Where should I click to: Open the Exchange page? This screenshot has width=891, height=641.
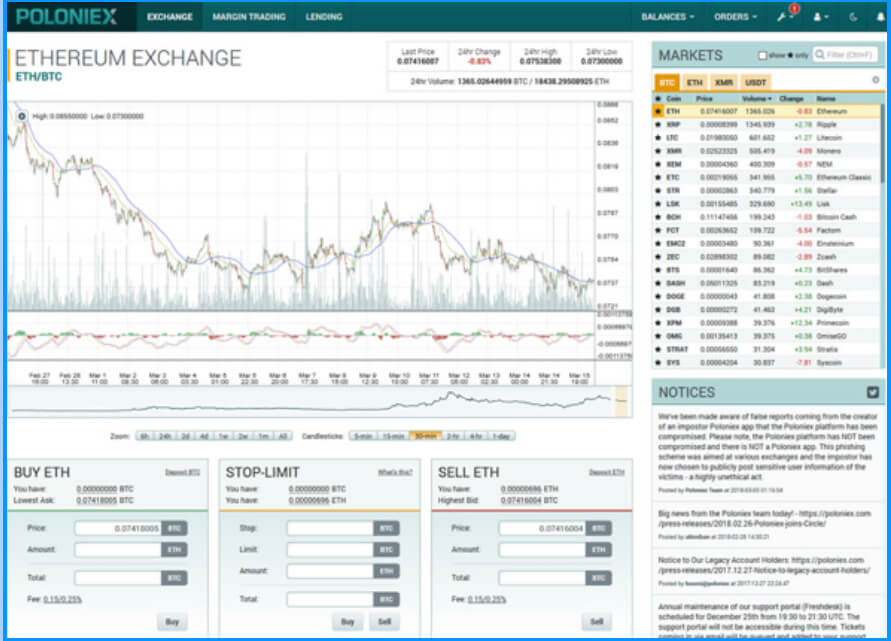point(169,17)
